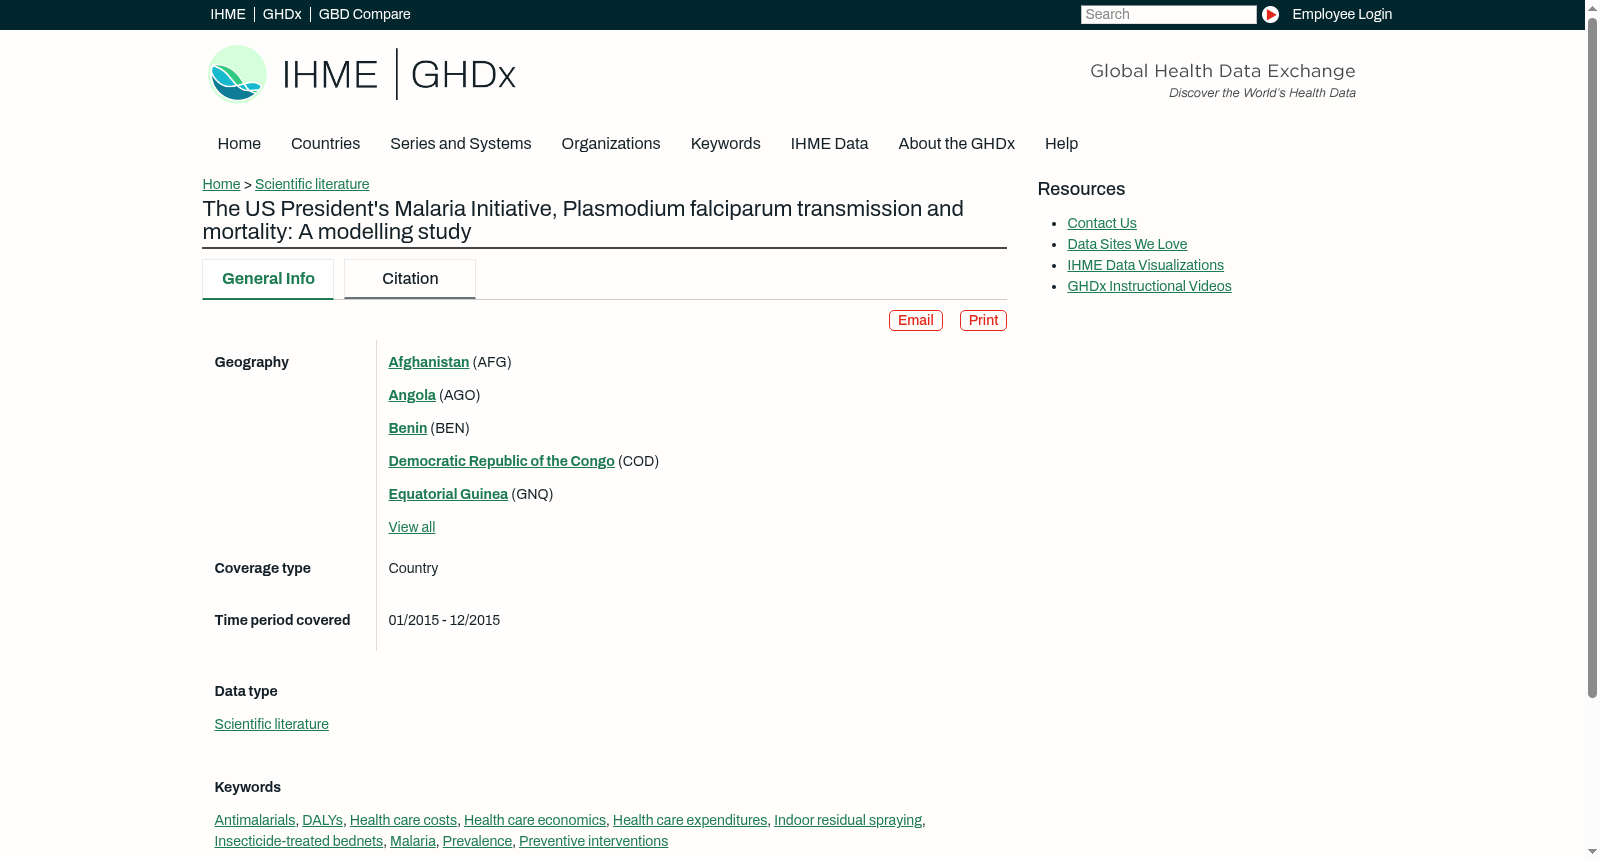Click the Email button

(x=916, y=320)
